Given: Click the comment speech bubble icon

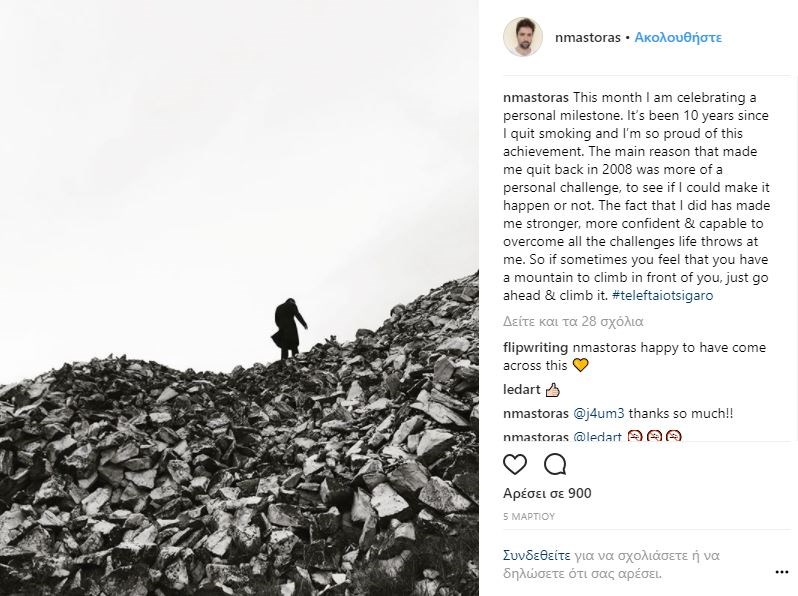Looking at the screenshot, I should click(x=555, y=465).
